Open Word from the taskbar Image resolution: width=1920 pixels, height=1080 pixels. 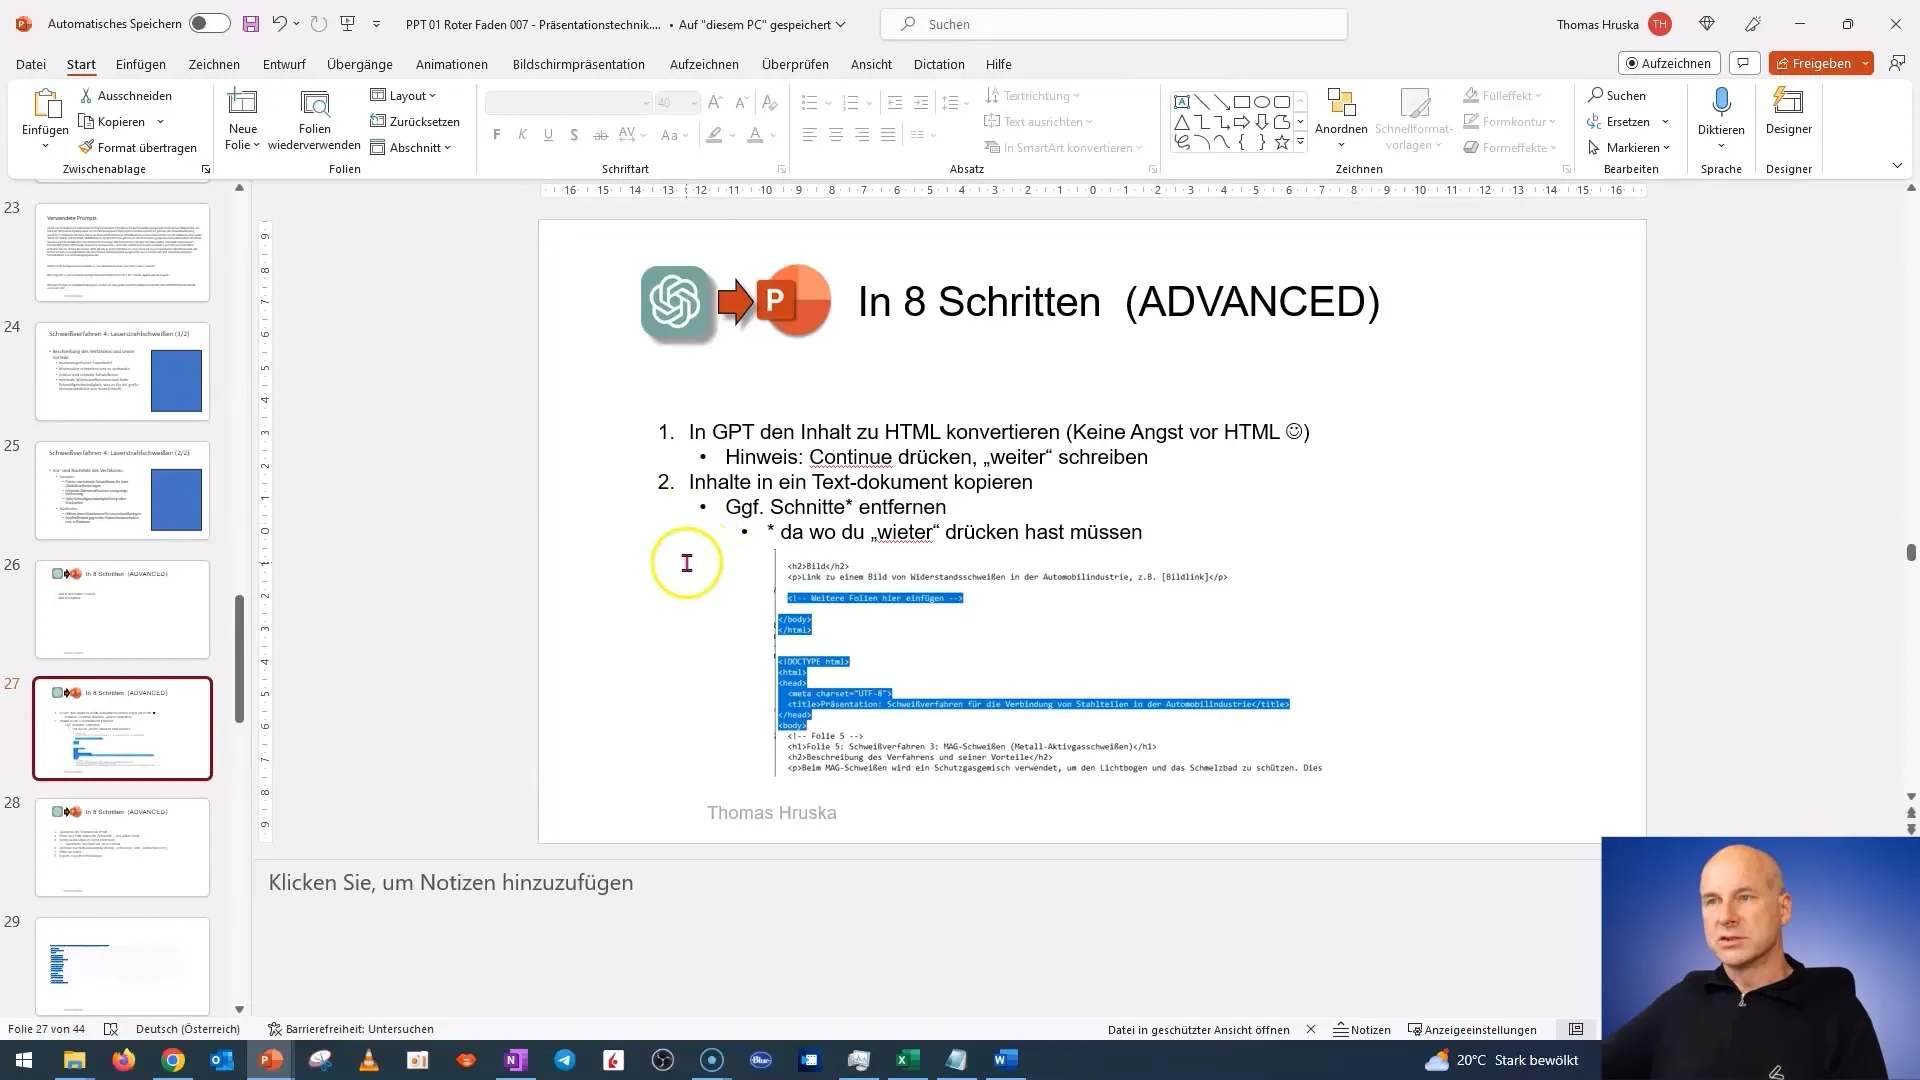tap(1005, 1060)
